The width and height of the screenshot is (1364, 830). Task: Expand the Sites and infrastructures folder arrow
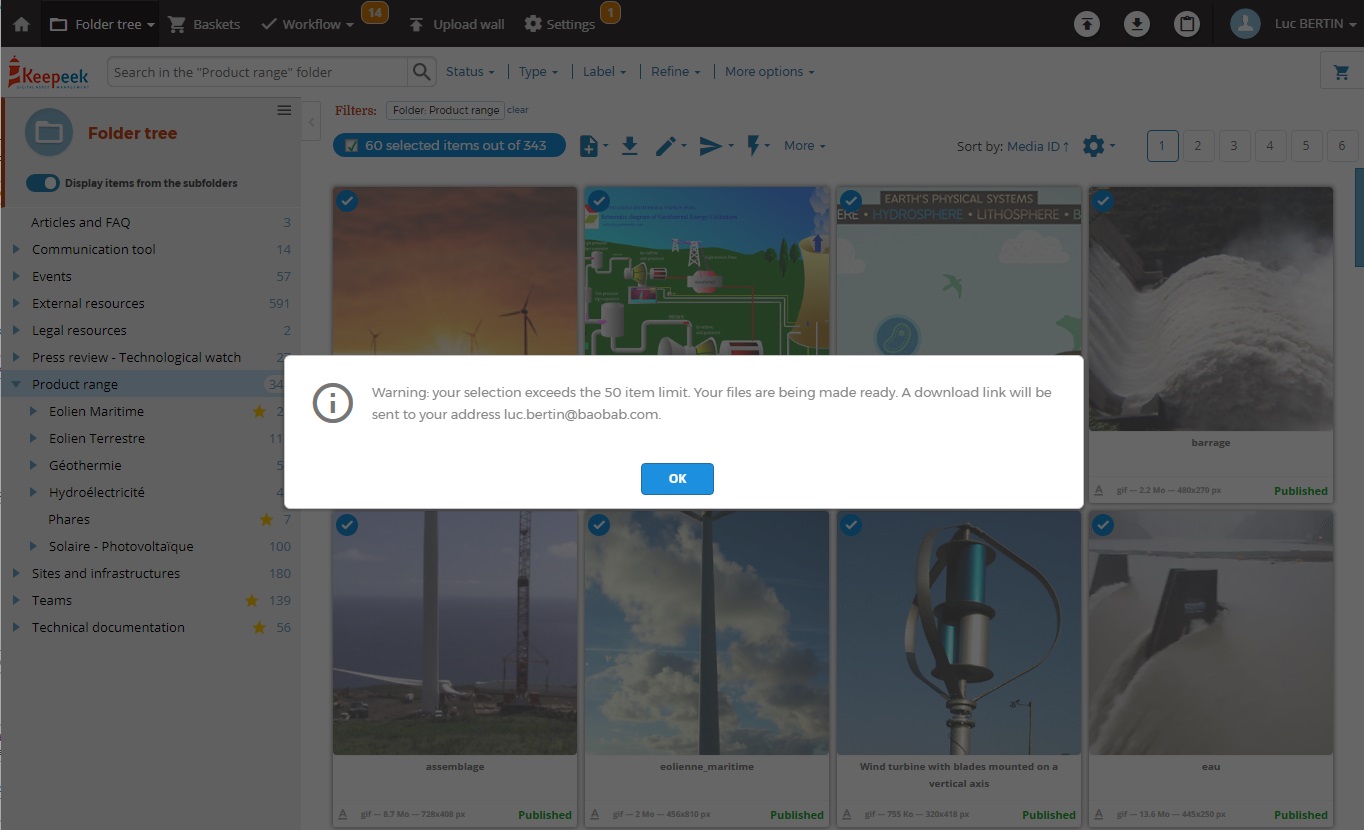pyautogui.click(x=16, y=574)
